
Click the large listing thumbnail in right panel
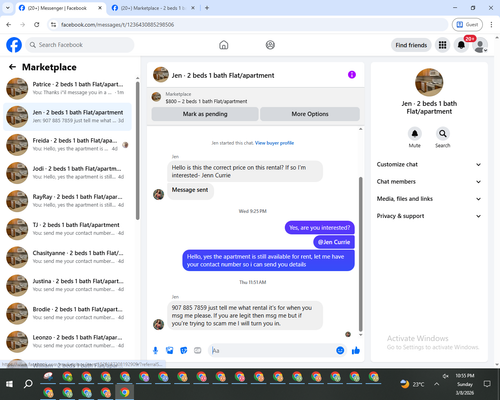click(429, 82)
